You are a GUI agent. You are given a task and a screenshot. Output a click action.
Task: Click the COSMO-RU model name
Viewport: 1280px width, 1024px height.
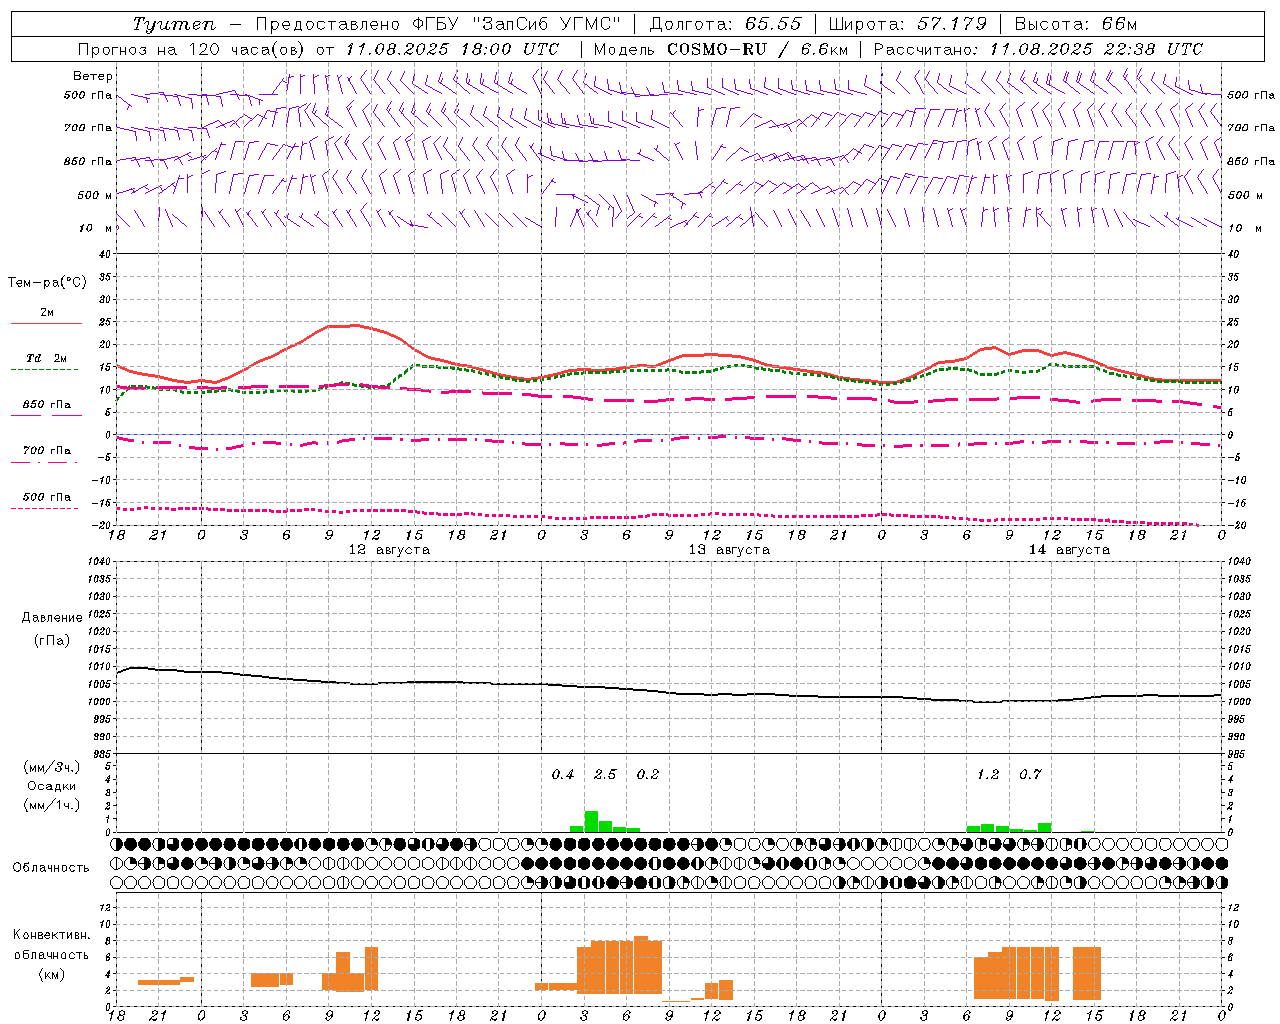pyautogui.click(x=717, y=49)
